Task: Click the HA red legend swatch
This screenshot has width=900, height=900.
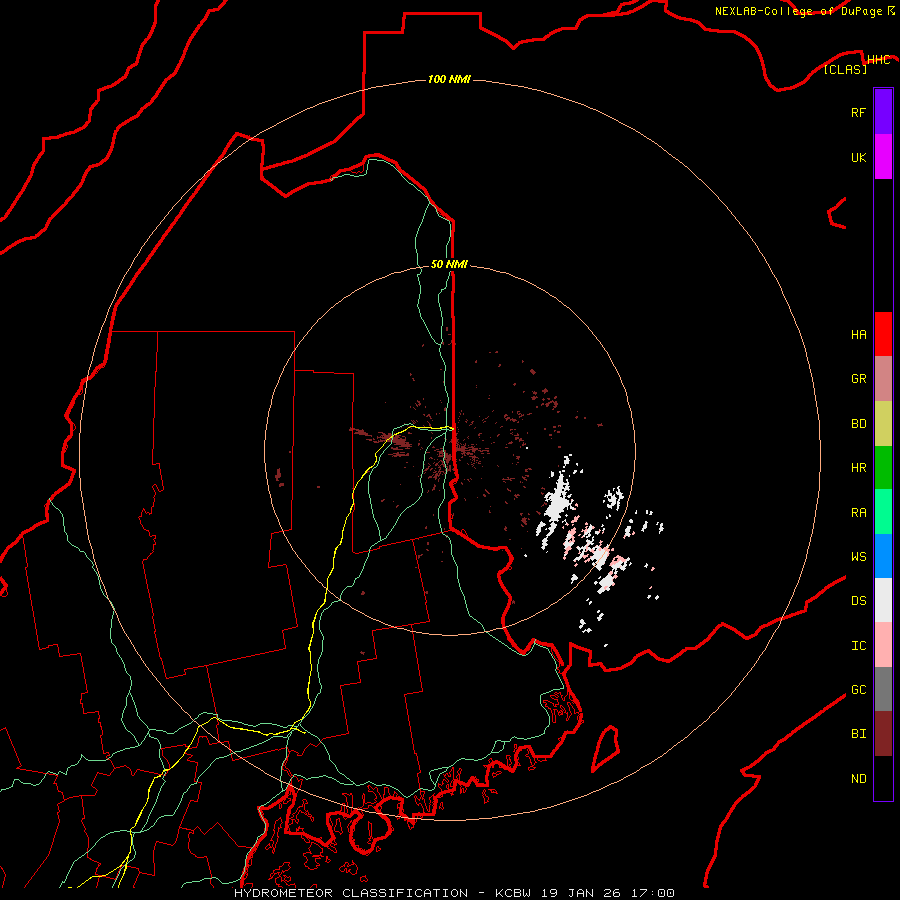Action: tap(883, 334)
